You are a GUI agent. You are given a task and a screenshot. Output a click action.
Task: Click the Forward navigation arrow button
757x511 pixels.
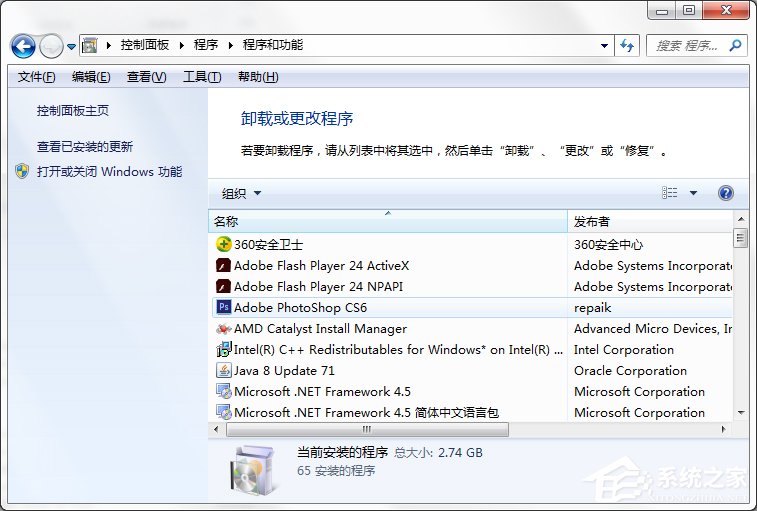tap(51, 46)
